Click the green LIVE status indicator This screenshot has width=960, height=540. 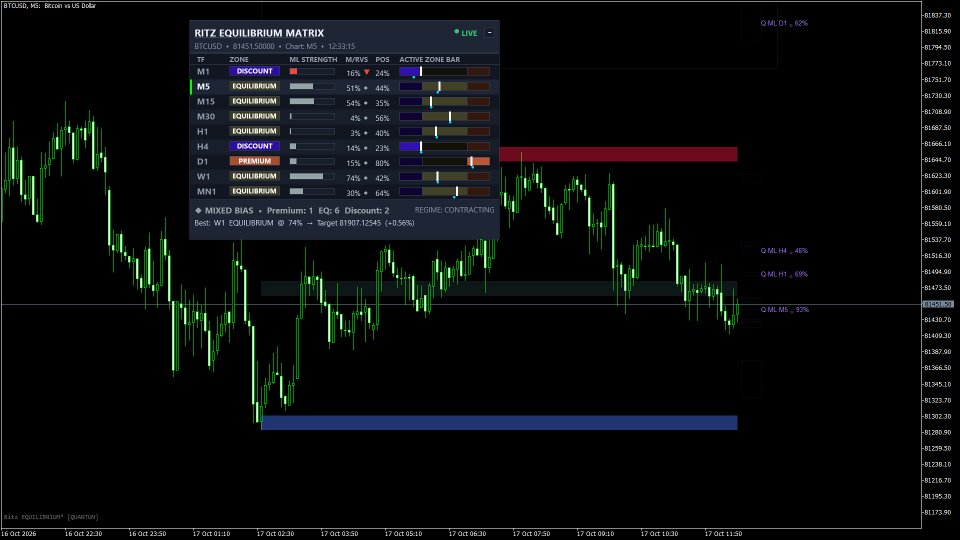tap(466, 33)
